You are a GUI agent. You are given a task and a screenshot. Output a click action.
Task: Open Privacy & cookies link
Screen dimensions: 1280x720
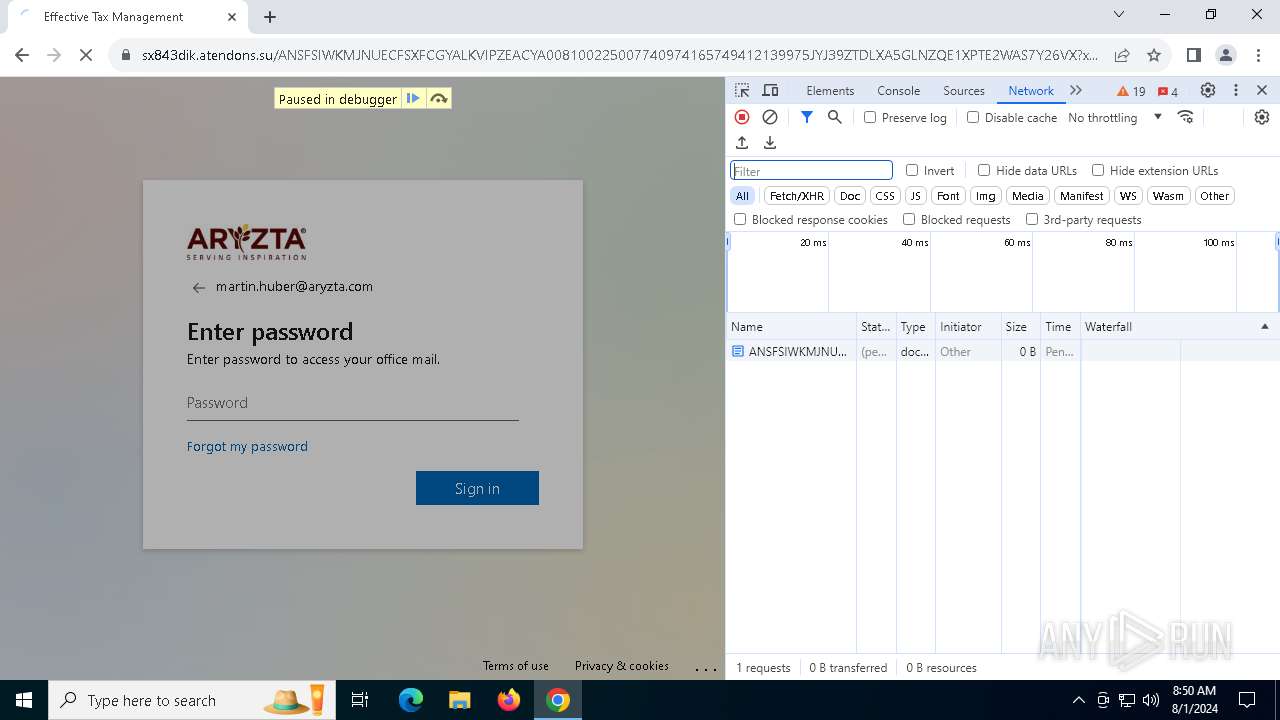pos(621,666)
